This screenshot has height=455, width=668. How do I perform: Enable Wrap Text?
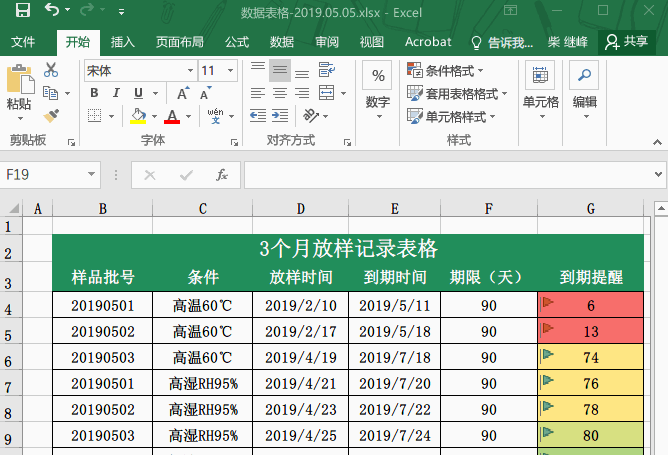point(327,70)
